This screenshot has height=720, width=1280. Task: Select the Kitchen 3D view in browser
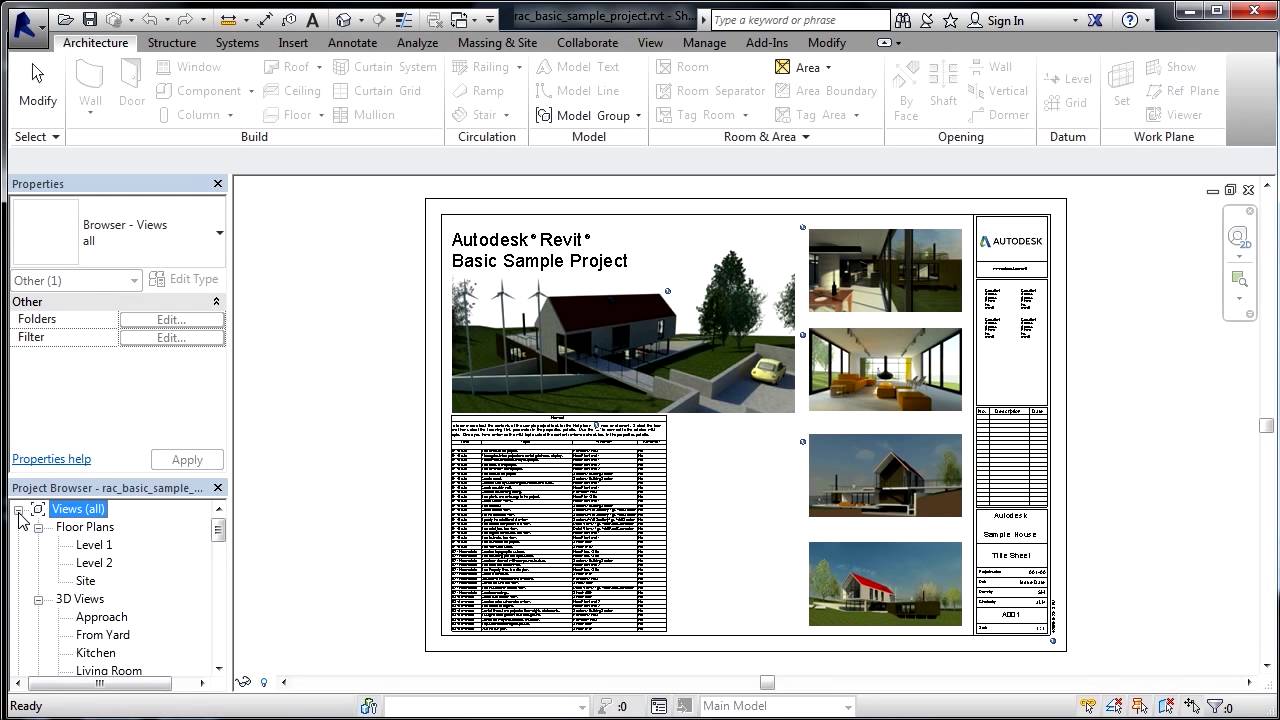96,653
